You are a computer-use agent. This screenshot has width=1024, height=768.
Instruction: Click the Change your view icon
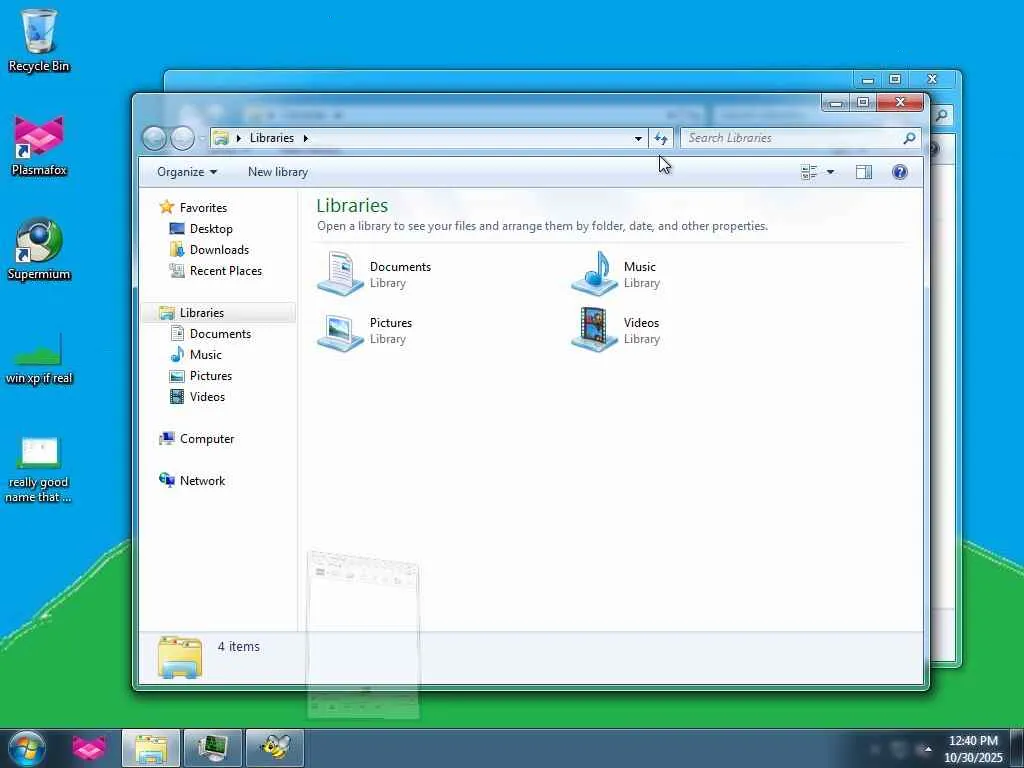pyautogui.click(x=808, y=172)
